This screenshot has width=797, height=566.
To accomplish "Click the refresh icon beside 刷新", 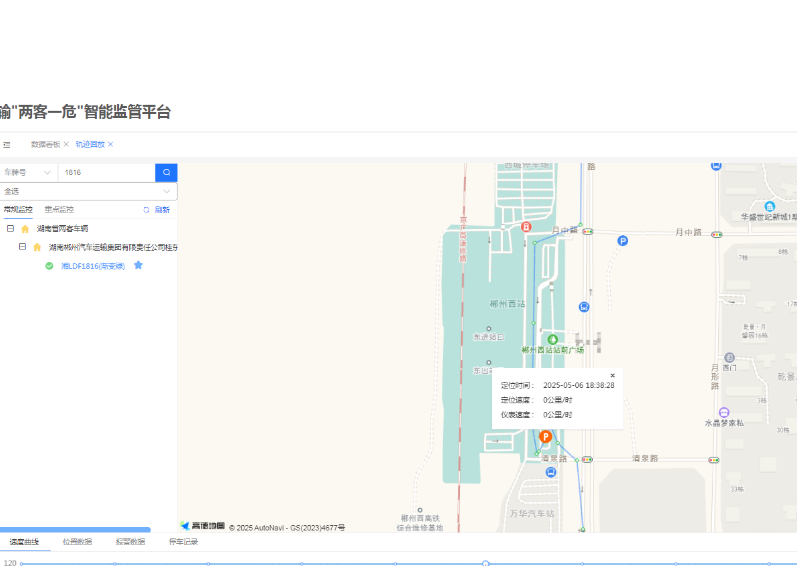I will pyautogui.click(x=146, y=210).
